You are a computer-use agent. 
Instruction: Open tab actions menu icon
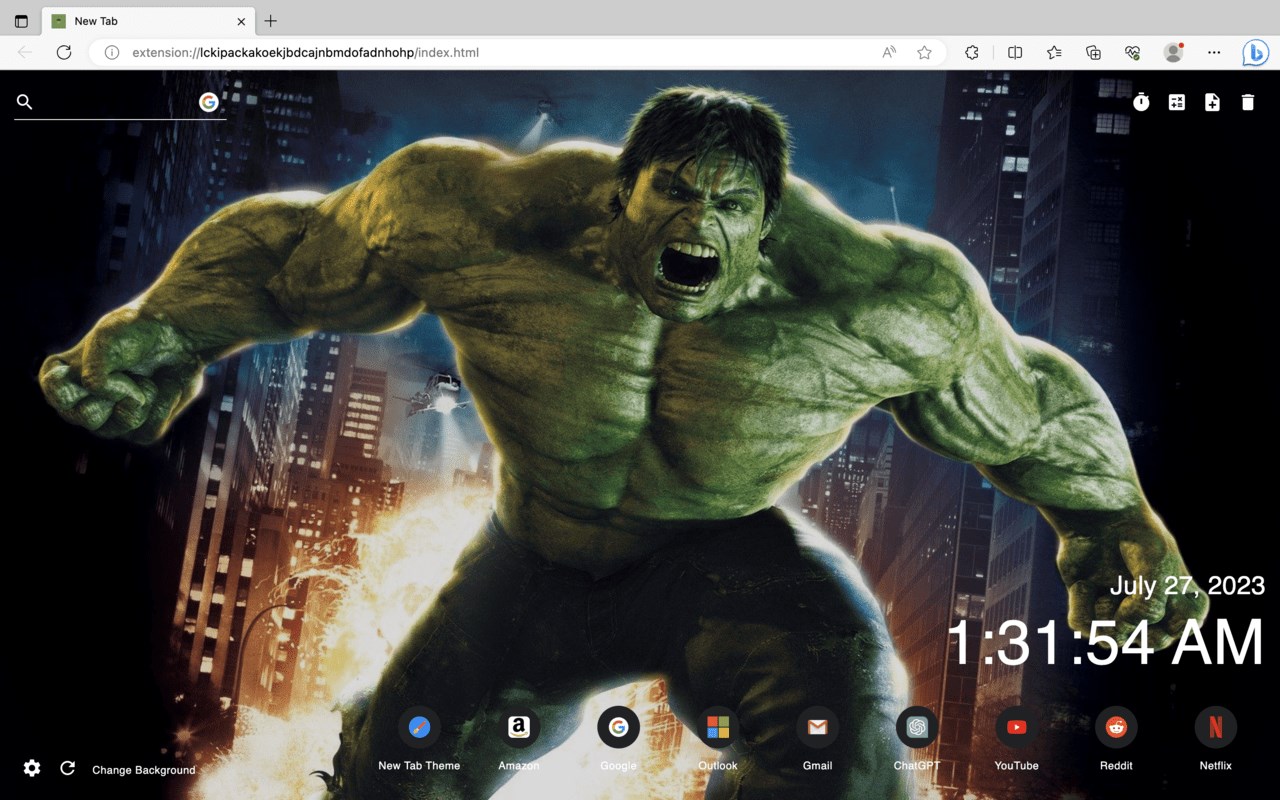click(21, 21)
